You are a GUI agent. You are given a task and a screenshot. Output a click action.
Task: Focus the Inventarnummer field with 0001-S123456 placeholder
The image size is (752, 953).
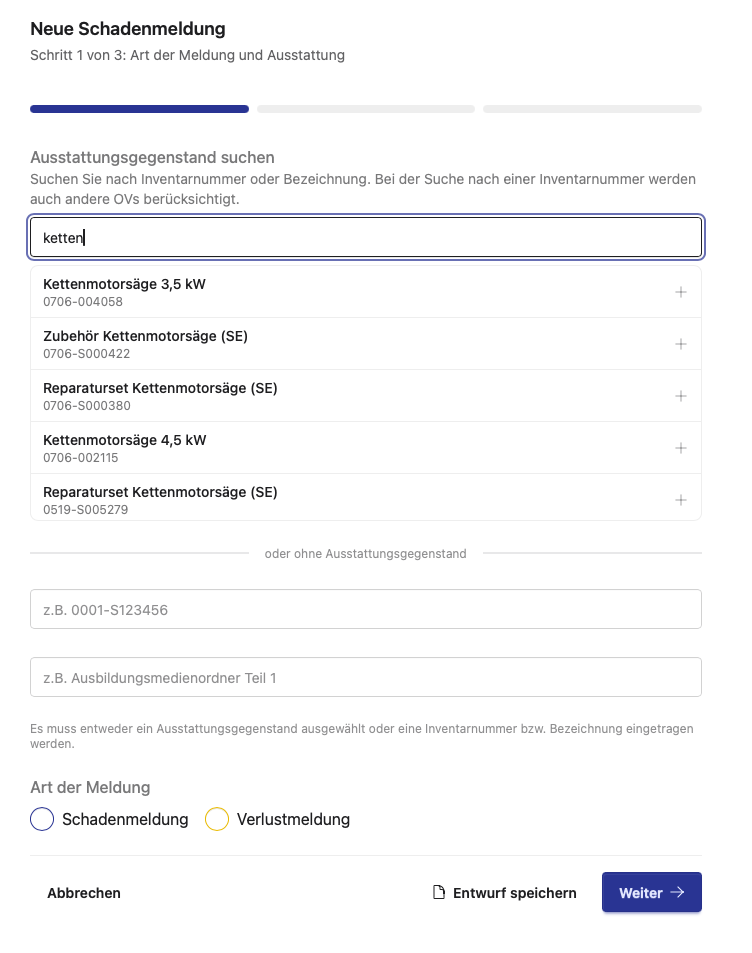point(365,608)
